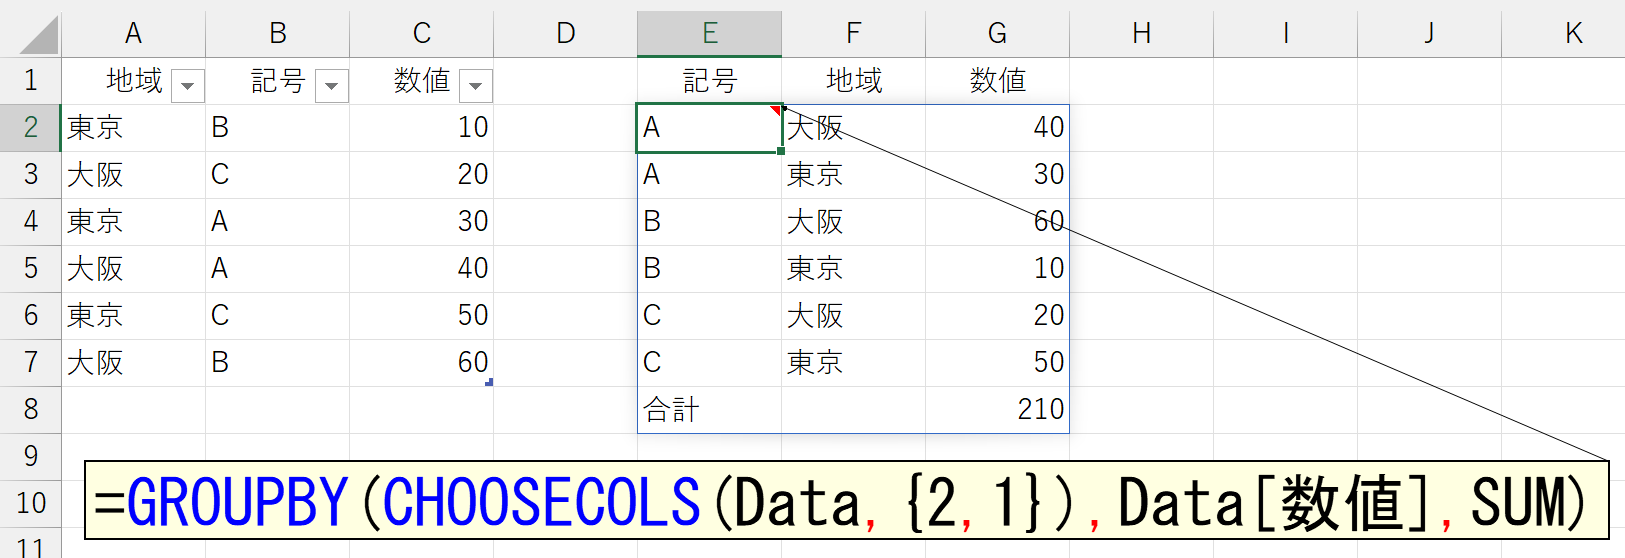Select column I header

click(x=1286, y=34)
